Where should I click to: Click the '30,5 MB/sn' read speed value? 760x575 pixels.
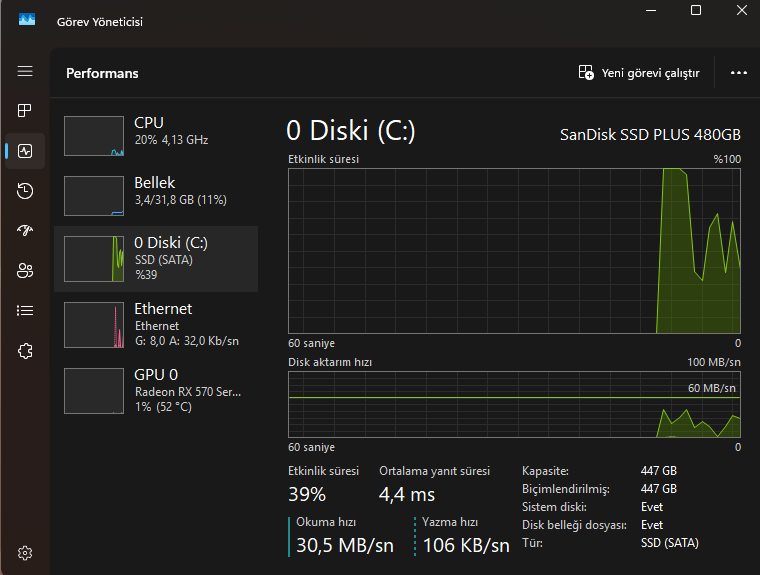(x=345, y=545)
